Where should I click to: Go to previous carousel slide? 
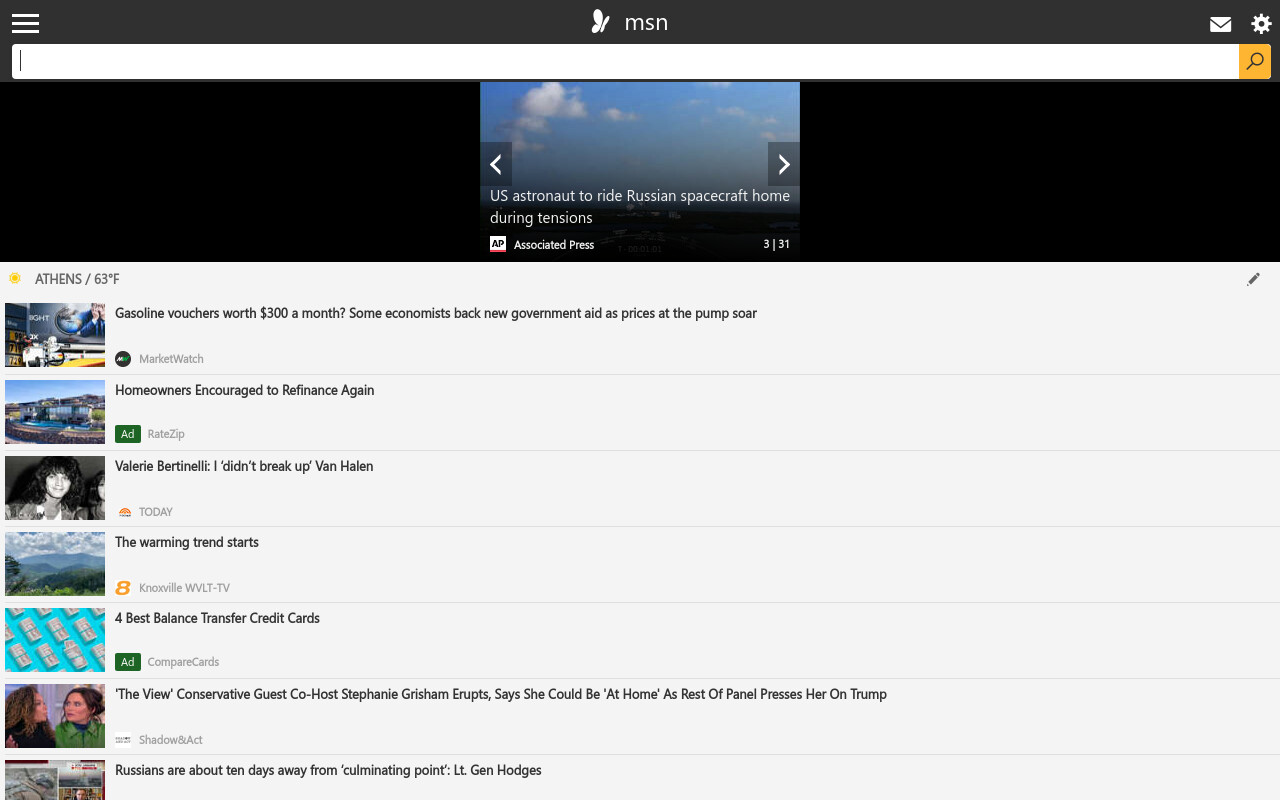(496, 164)
